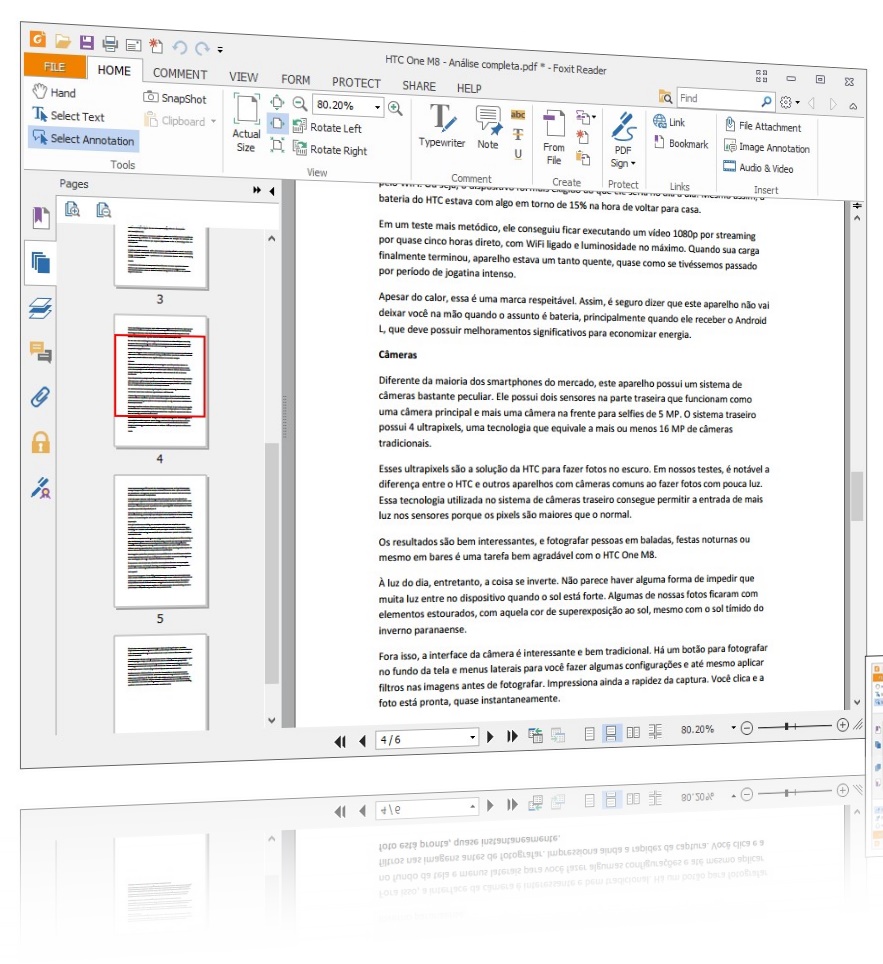
Task: Zoom in with the plus magnifier
Action: click(x=395, y=108)
